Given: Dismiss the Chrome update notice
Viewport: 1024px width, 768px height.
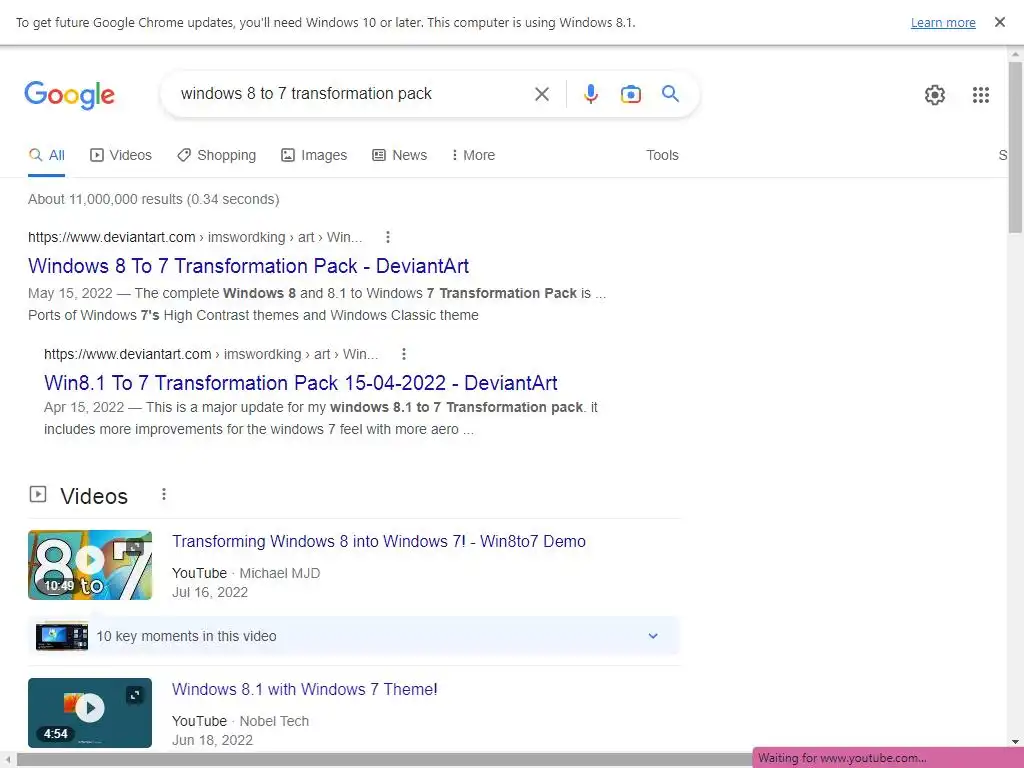Looking at the screenshot, I should tap(999, 22).
